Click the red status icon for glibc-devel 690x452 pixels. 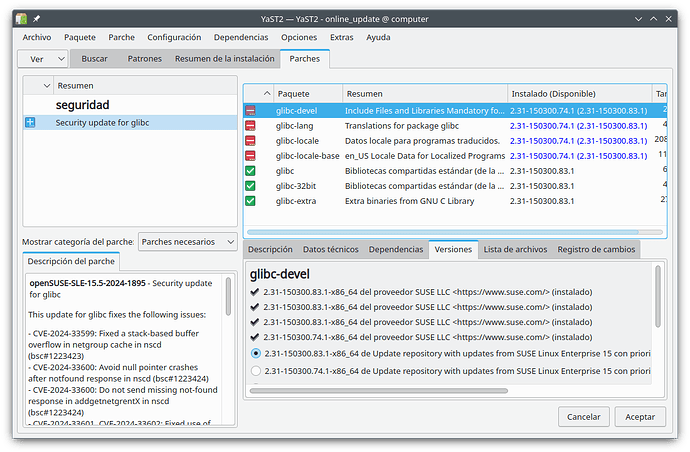pyautogui.click(x=251, y=111)
